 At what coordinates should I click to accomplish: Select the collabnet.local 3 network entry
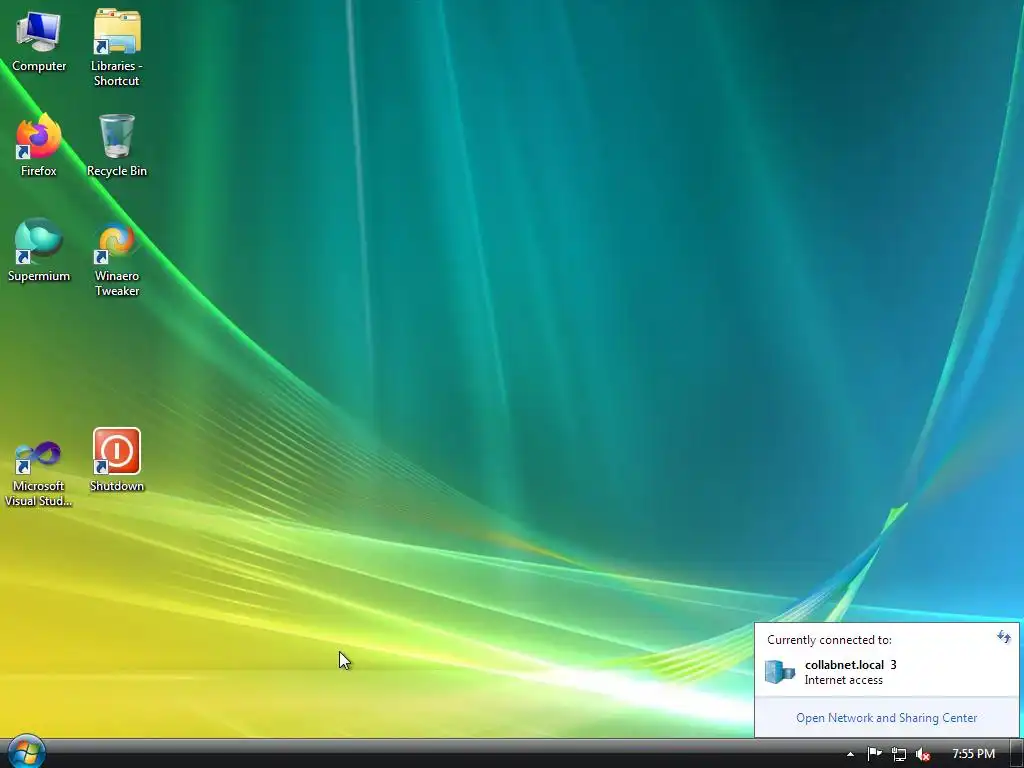coord(886,672)
